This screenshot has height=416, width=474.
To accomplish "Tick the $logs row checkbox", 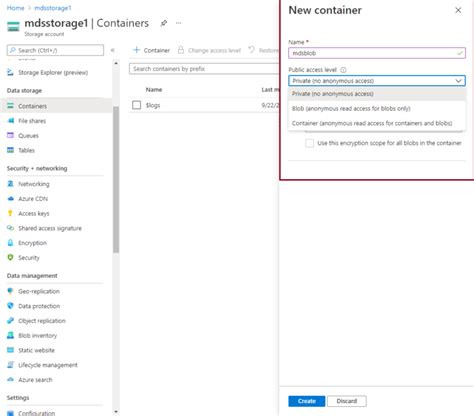I will pyautogui.click(x=137, y=105).
